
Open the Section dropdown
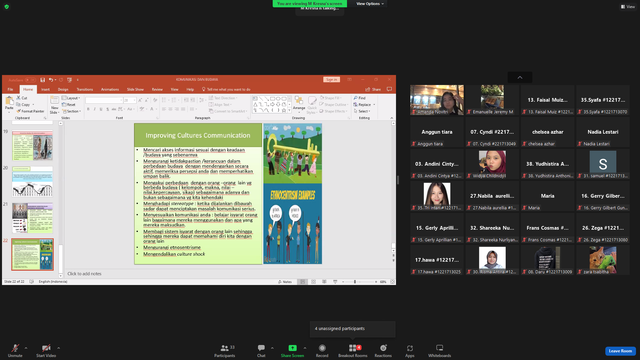click(71, 111)
